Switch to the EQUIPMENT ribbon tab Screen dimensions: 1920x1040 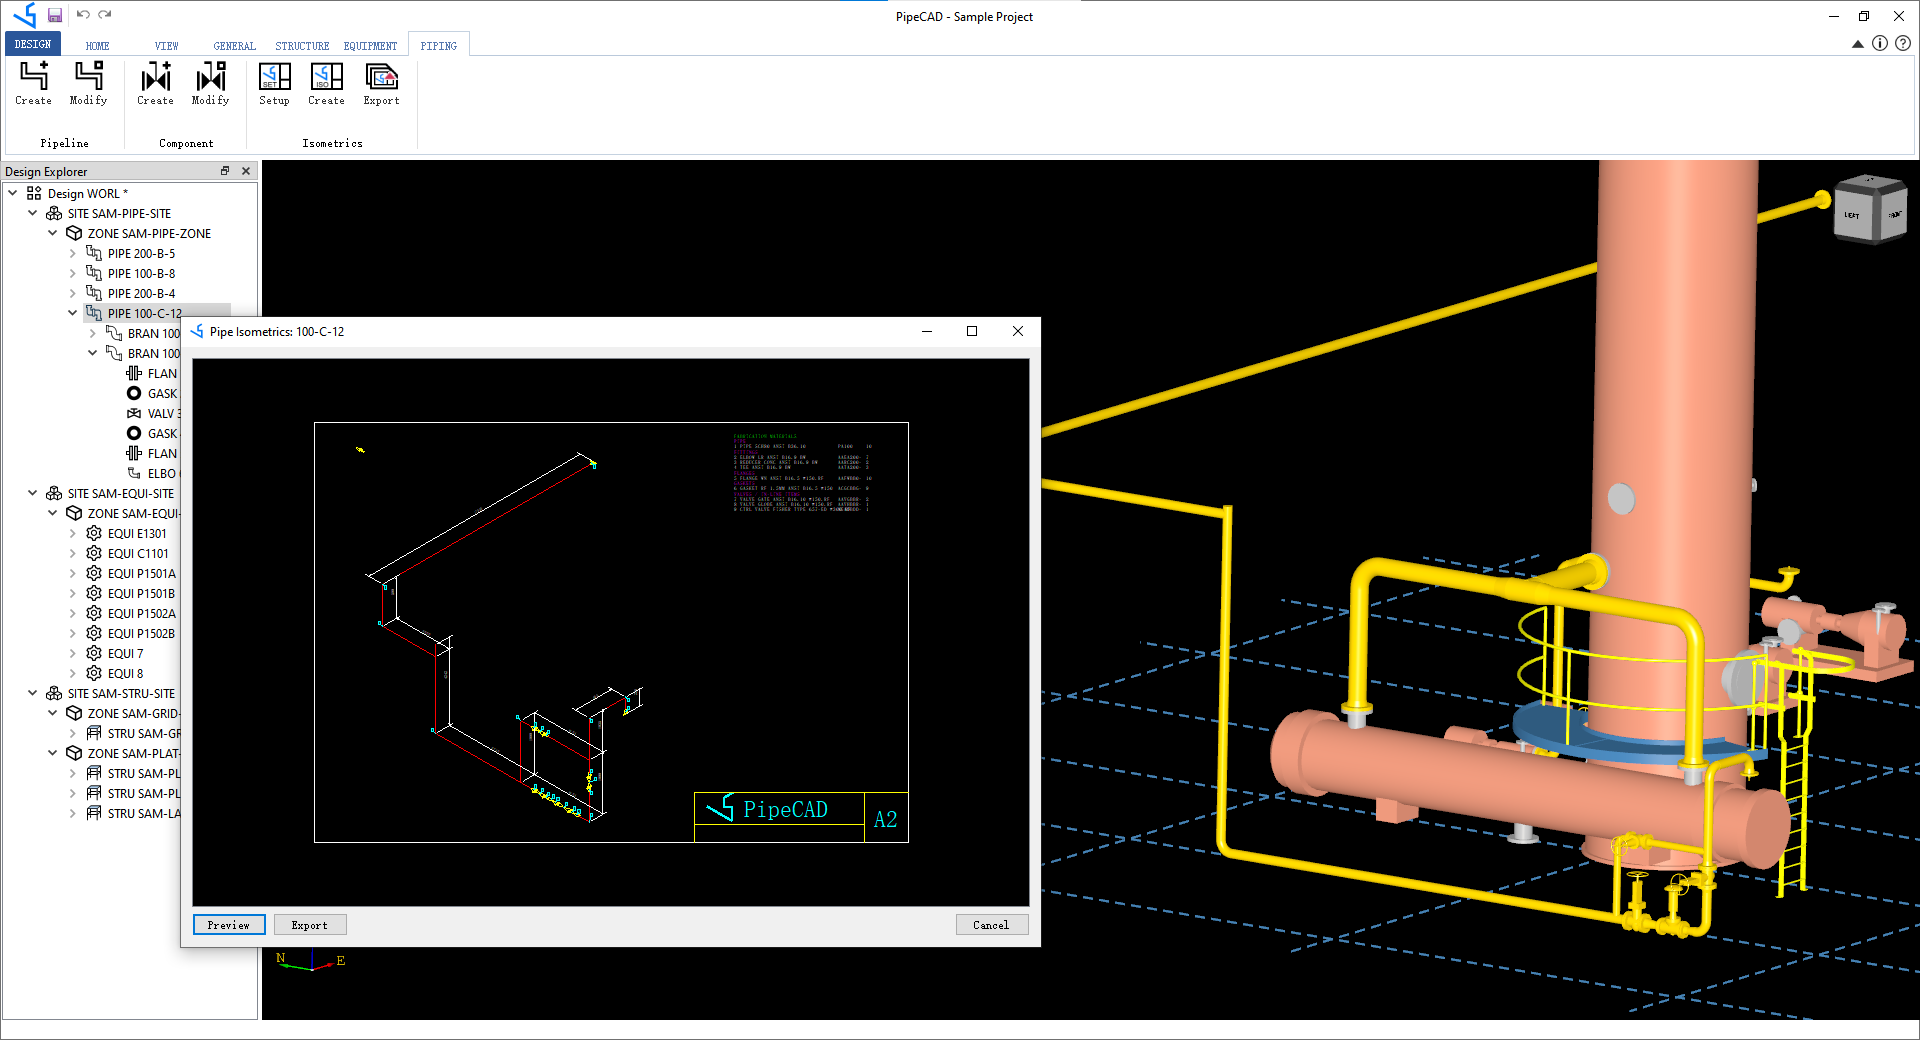370,46
